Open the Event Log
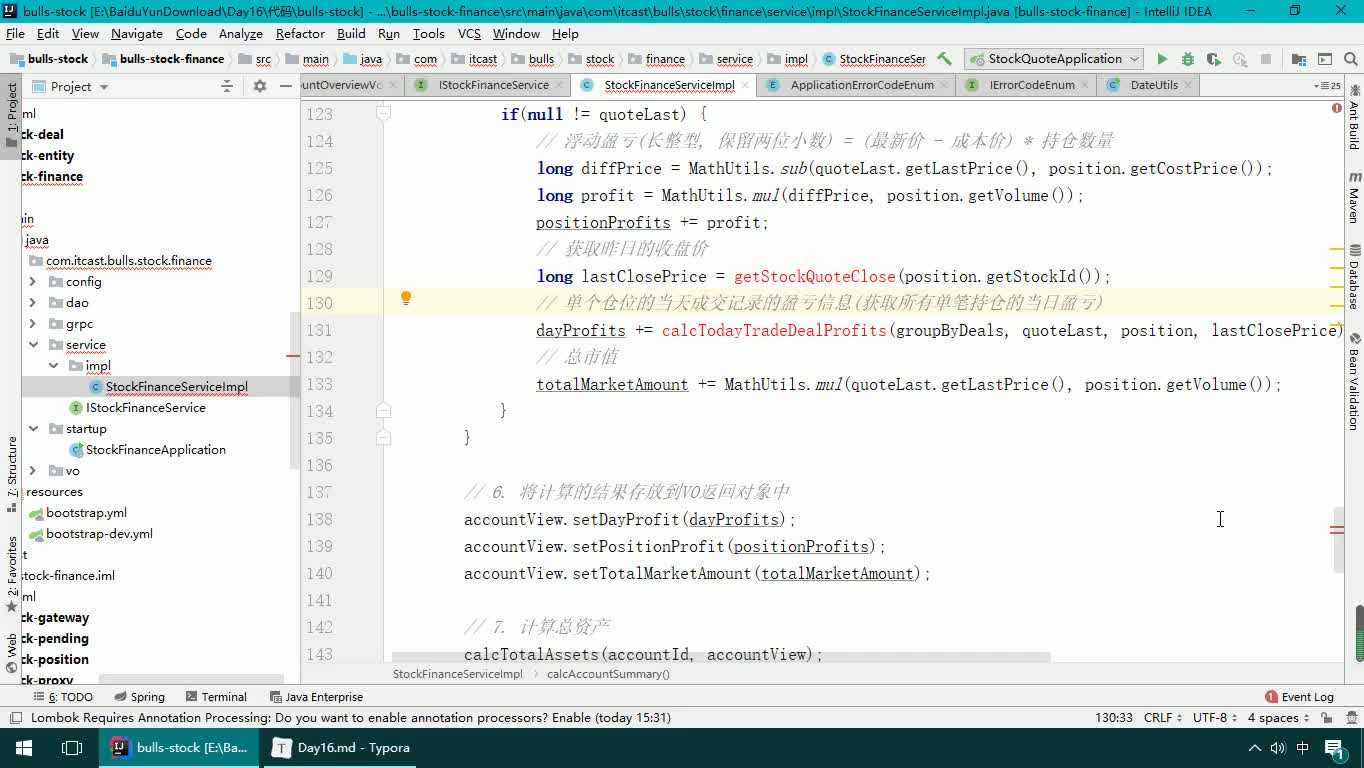This screenshot has height=768, width=1364. click(x=1299, y=697)
